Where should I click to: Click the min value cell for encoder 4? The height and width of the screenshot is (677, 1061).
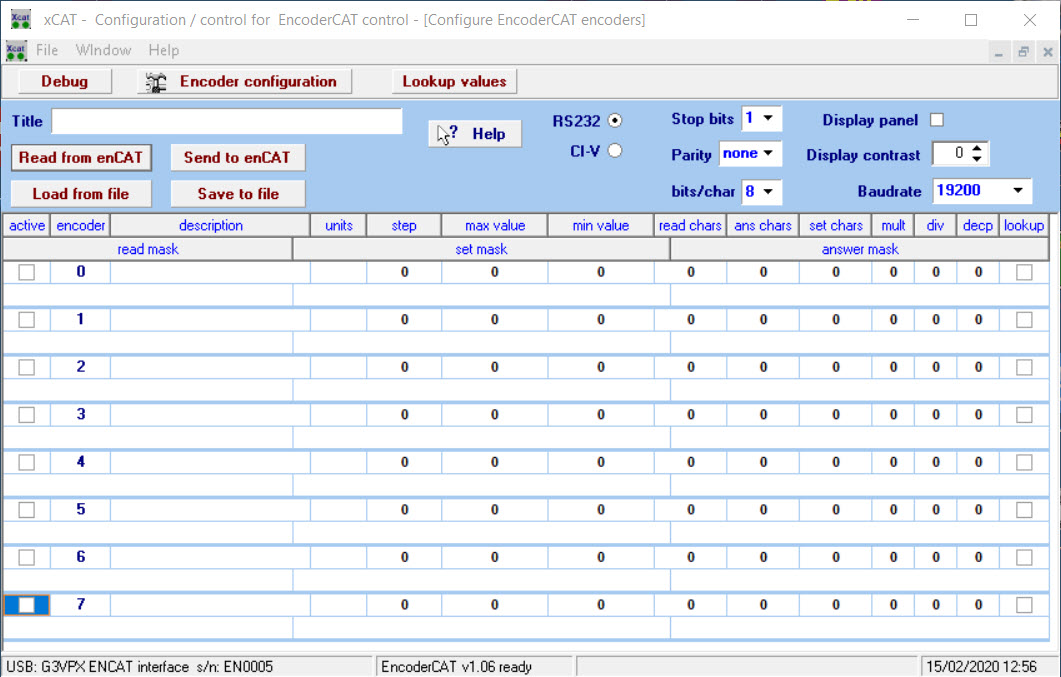[601, 462]
